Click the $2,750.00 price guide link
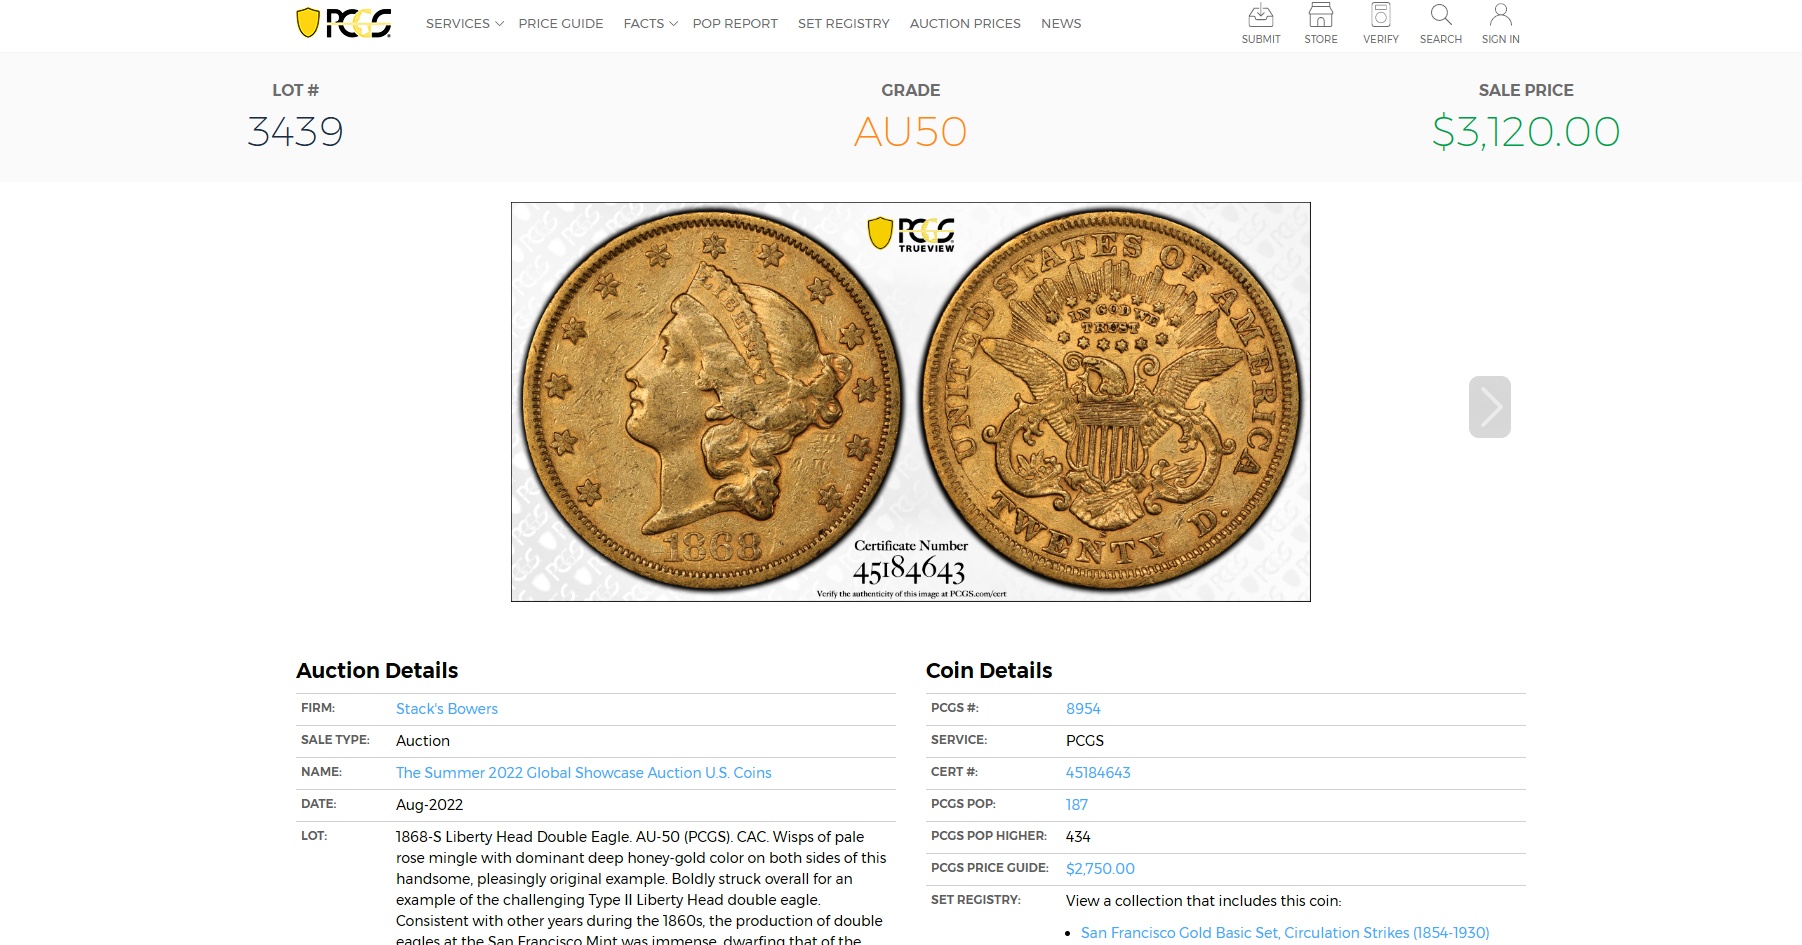The height and width of the screenshot is (945, 1802). (x=1100, y=869)
